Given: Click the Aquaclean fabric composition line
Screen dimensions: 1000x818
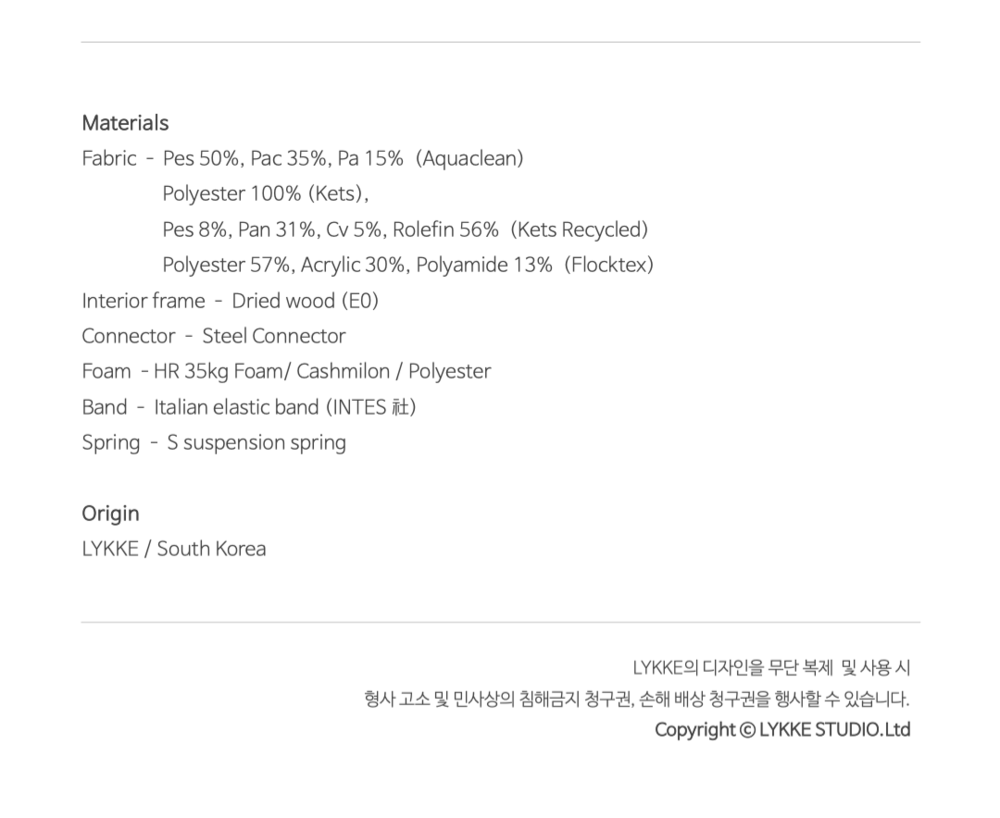Looking at the screenshot, I should (x=343, y=159).
